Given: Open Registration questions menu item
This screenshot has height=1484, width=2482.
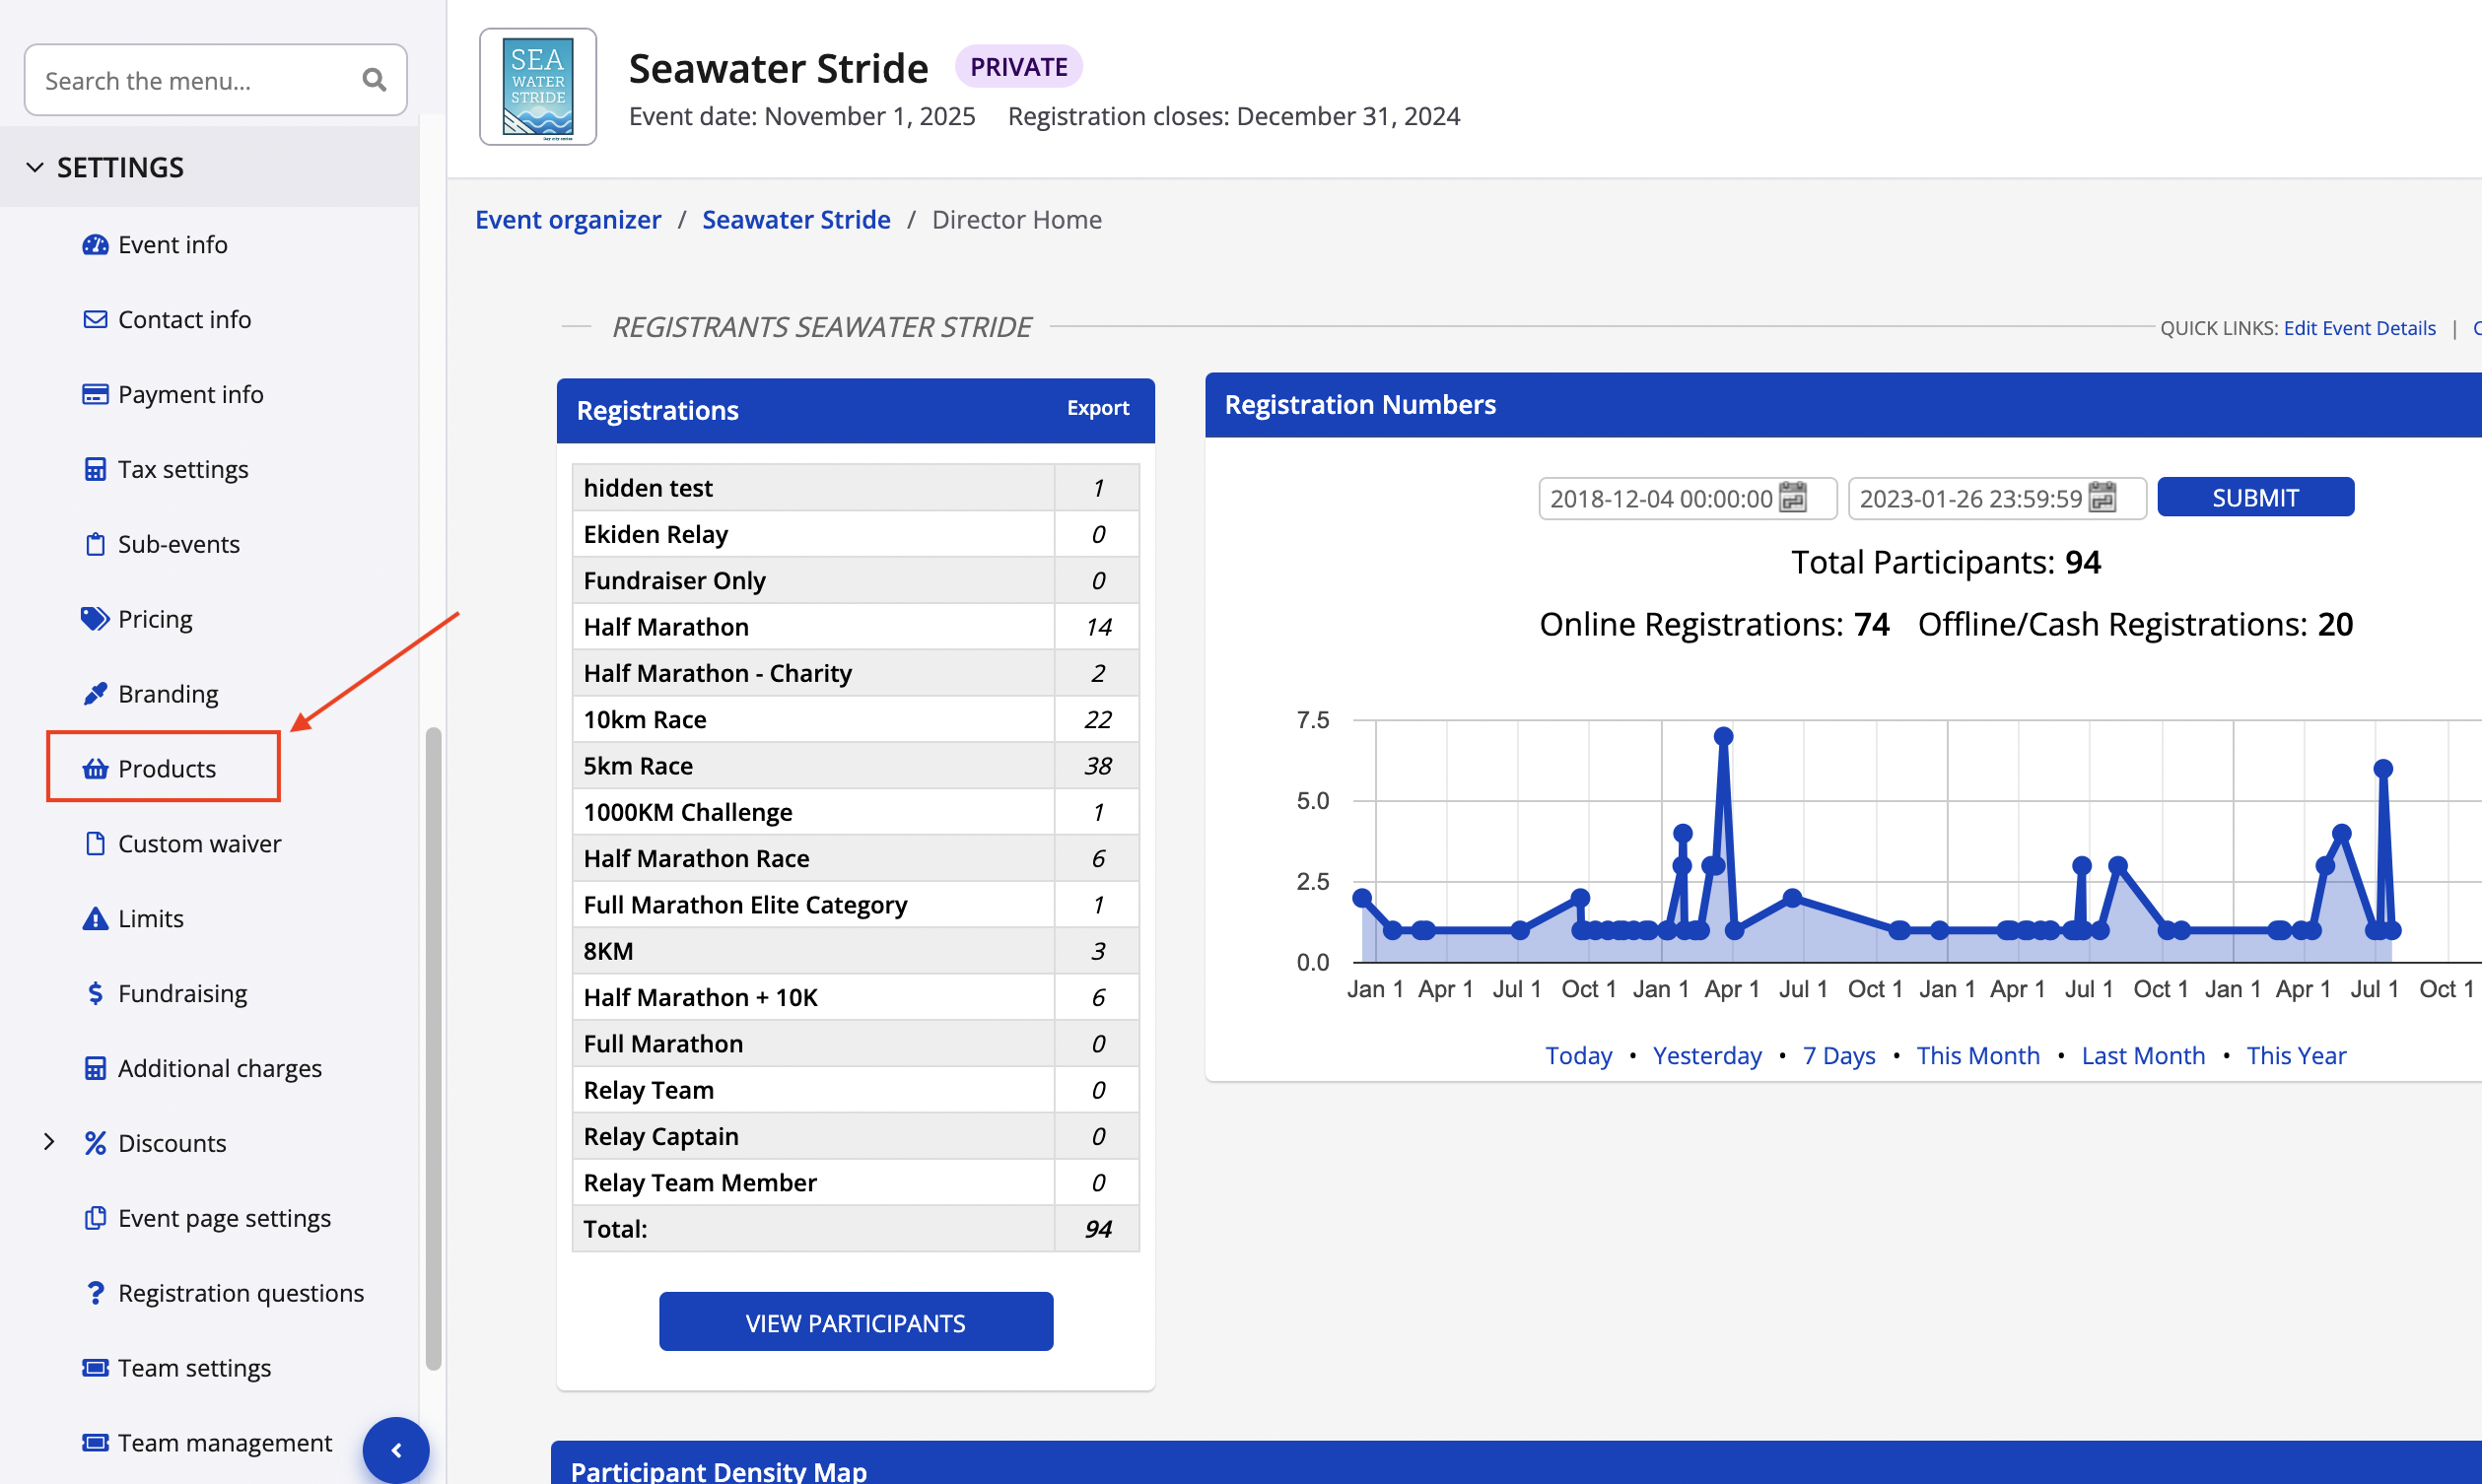Looking at the screenshot, I should tap(240, 1293).
